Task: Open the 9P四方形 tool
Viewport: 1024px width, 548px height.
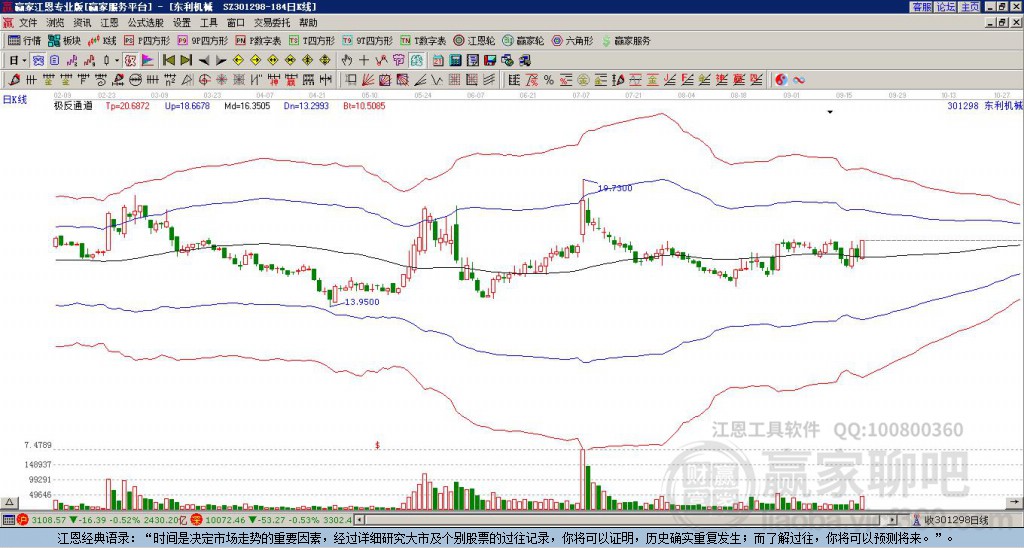Action: [202, 40]
